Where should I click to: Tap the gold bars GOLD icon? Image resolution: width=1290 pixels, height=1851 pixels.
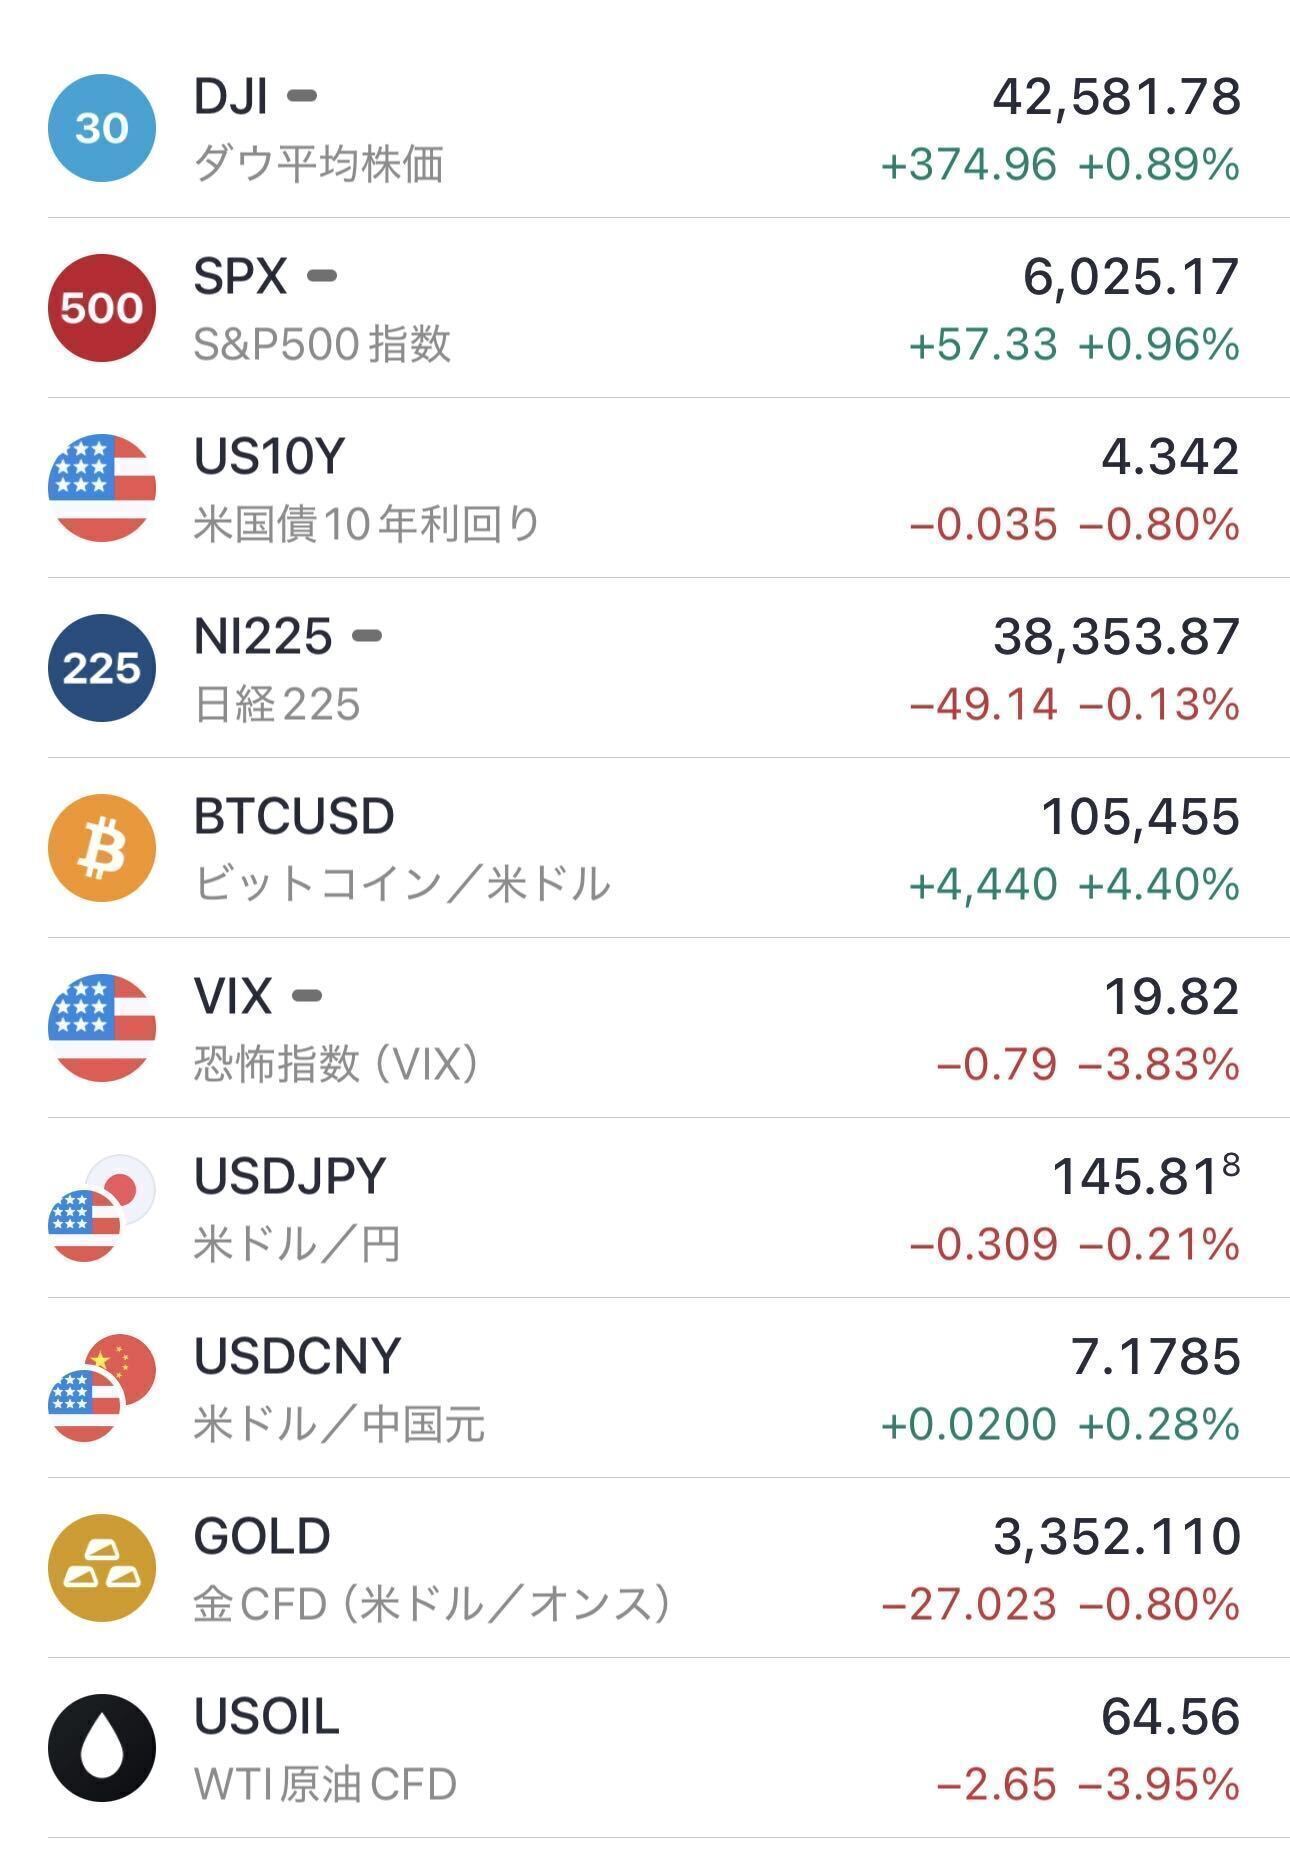(x=102, y=1568)
